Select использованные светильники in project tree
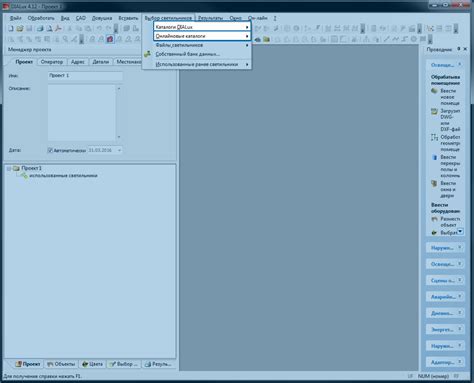This screenshot has height=383, width=474. point(63,176)
